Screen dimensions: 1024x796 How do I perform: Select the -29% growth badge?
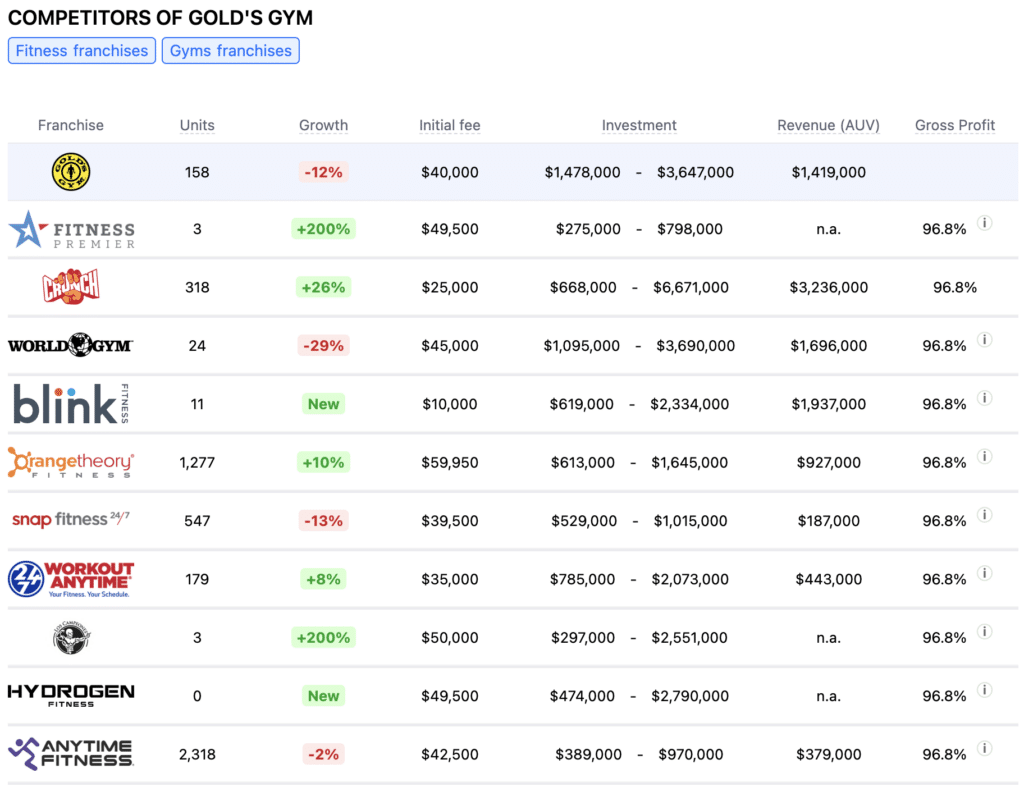click(x=323, y=345)
